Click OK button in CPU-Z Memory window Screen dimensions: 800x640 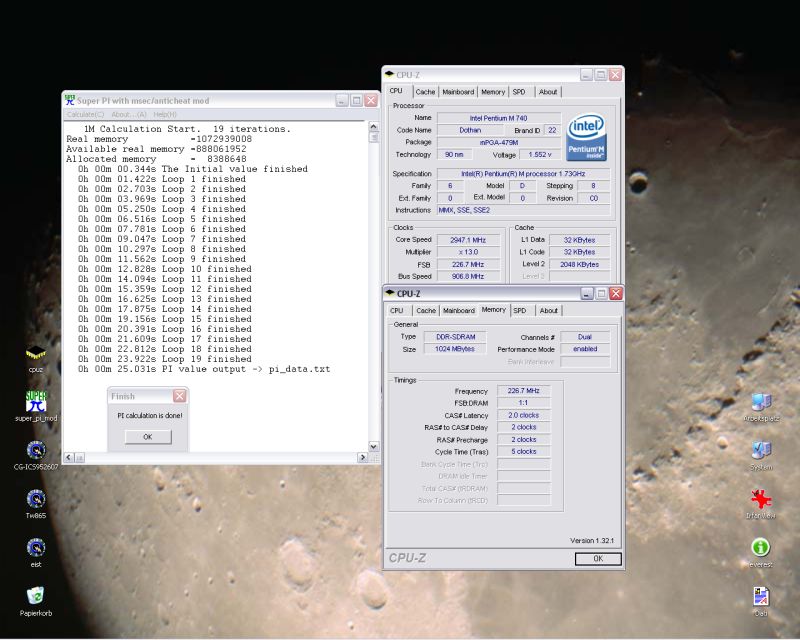point(598,559)
